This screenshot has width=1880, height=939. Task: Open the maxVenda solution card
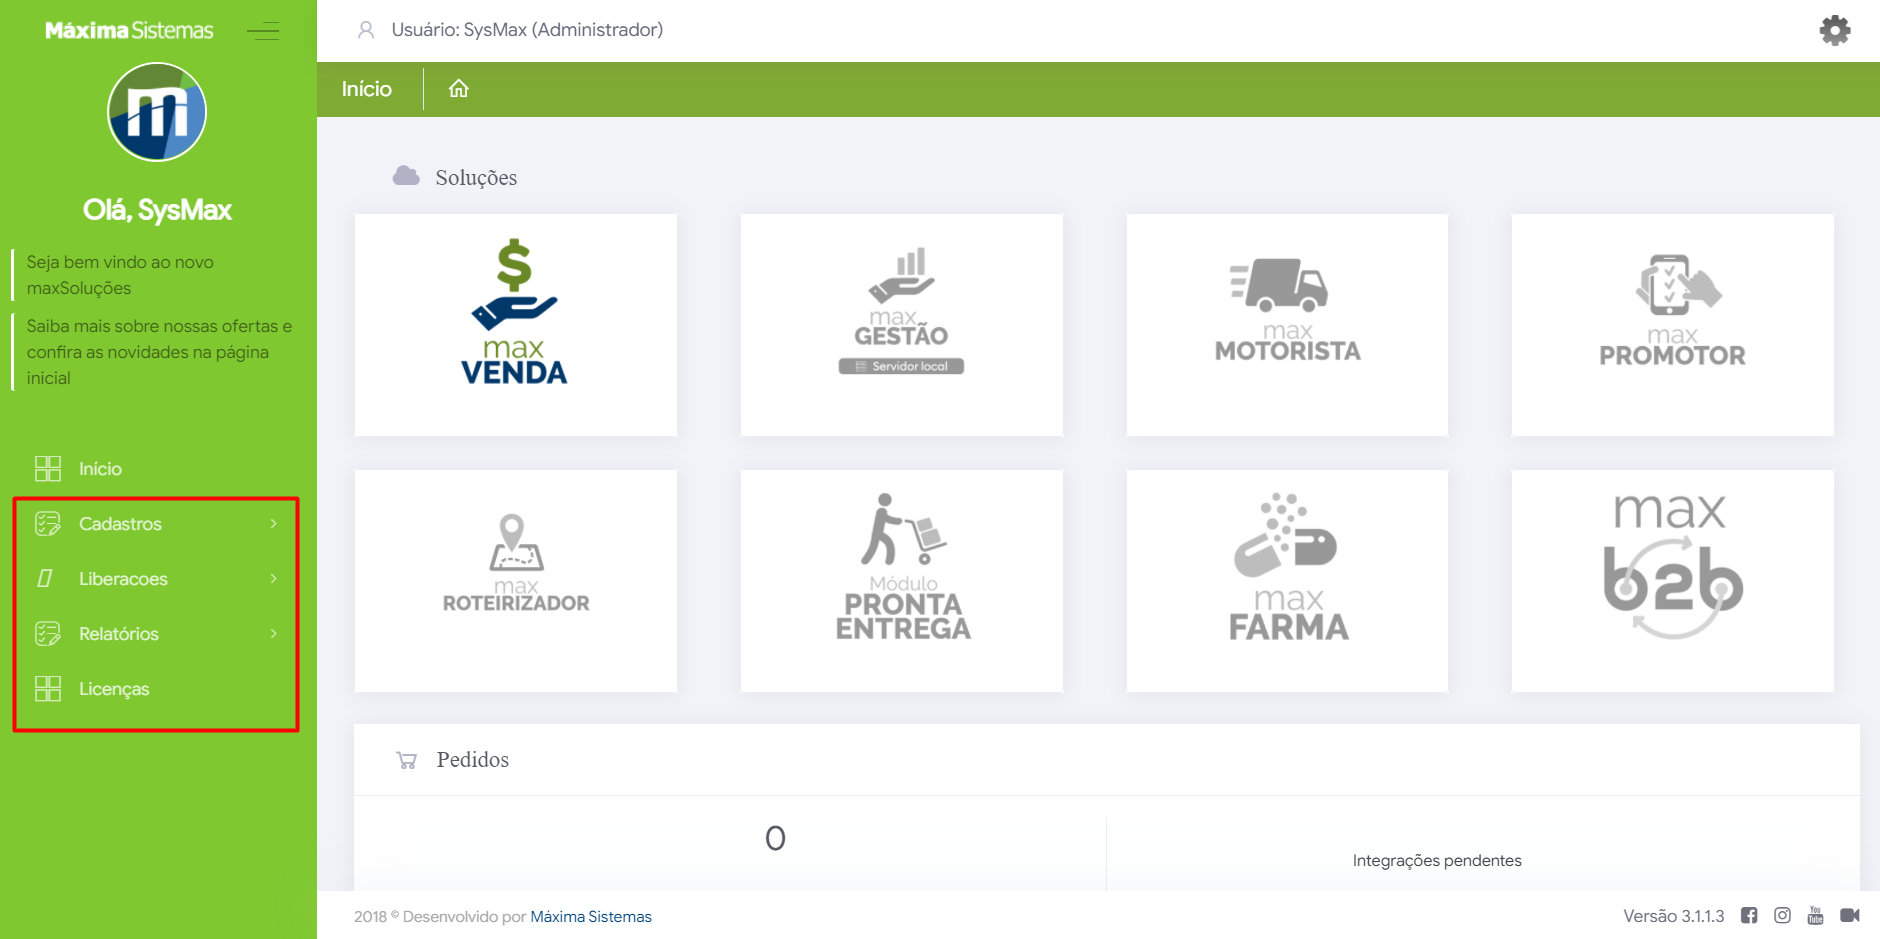click(x=516, y=325)
